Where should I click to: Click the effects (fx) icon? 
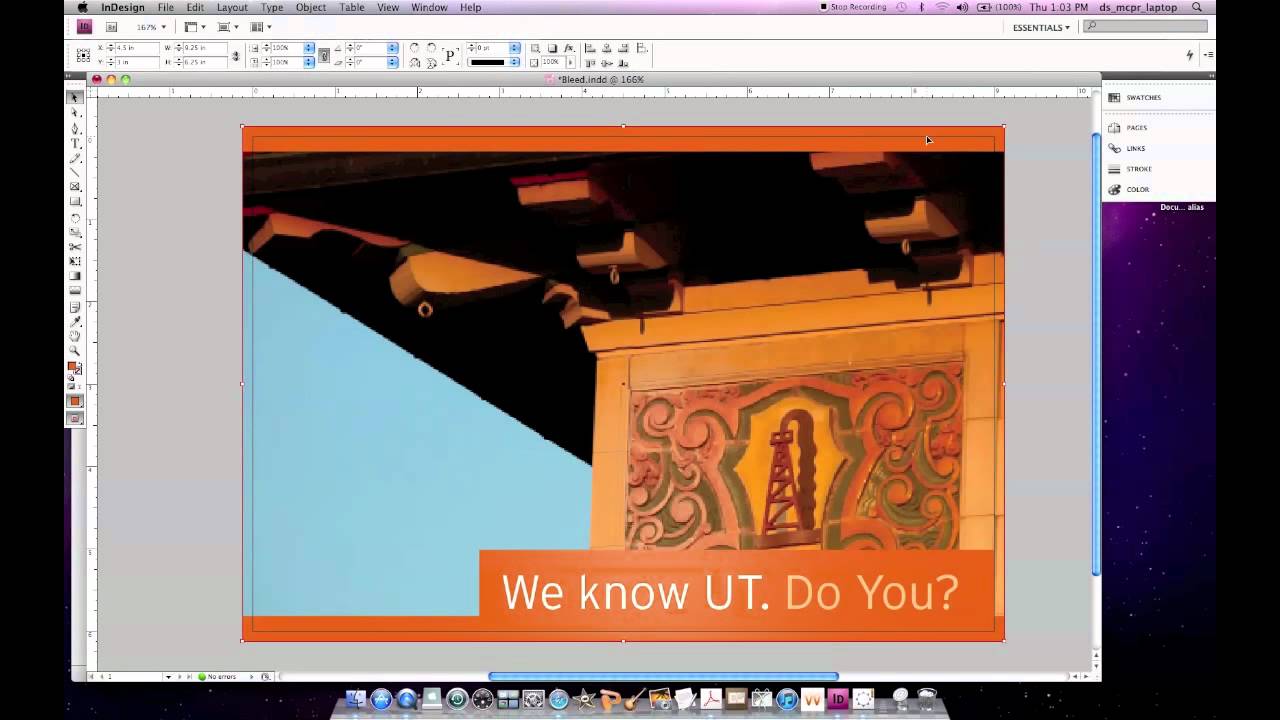569,48
